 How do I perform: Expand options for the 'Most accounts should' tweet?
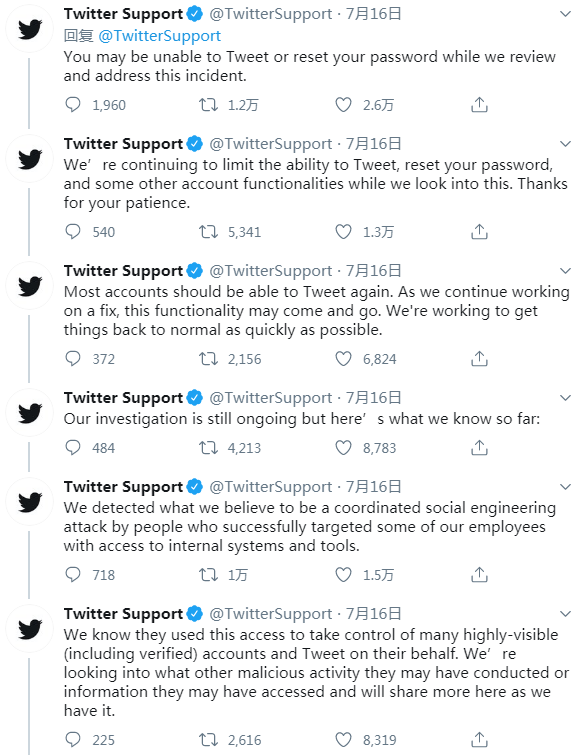pos(566,271)
